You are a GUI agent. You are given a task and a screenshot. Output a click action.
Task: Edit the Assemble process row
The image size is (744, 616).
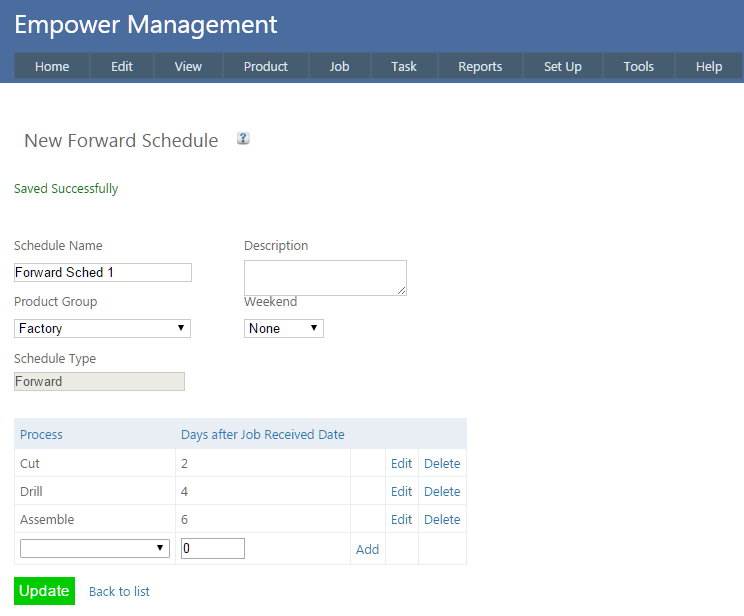(401, 519)
